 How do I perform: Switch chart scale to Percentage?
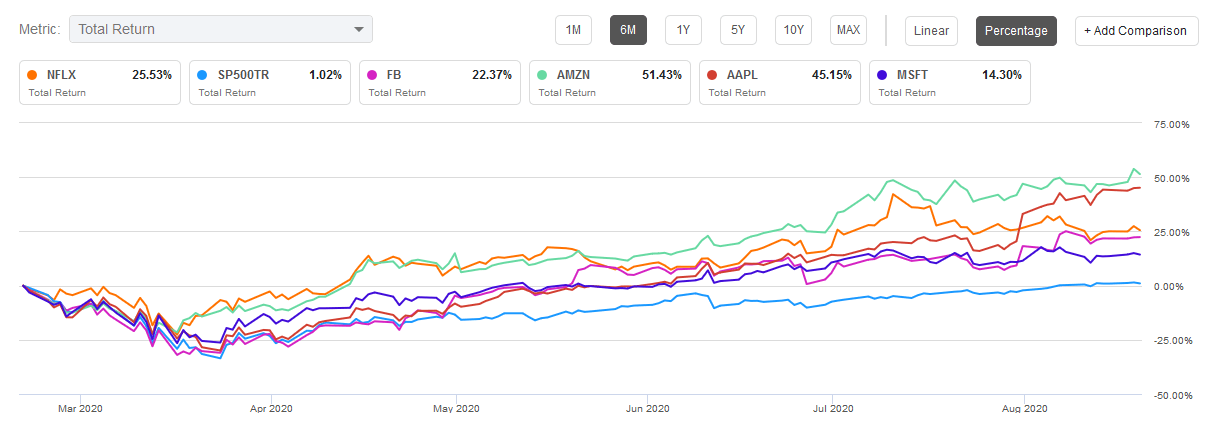tap(1016, 30)
